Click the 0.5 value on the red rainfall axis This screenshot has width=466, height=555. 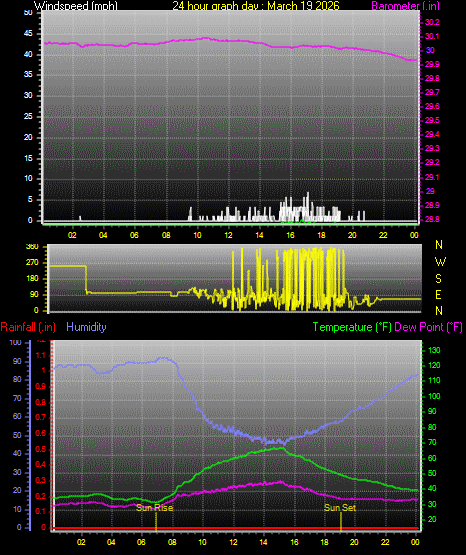(41, 449)
